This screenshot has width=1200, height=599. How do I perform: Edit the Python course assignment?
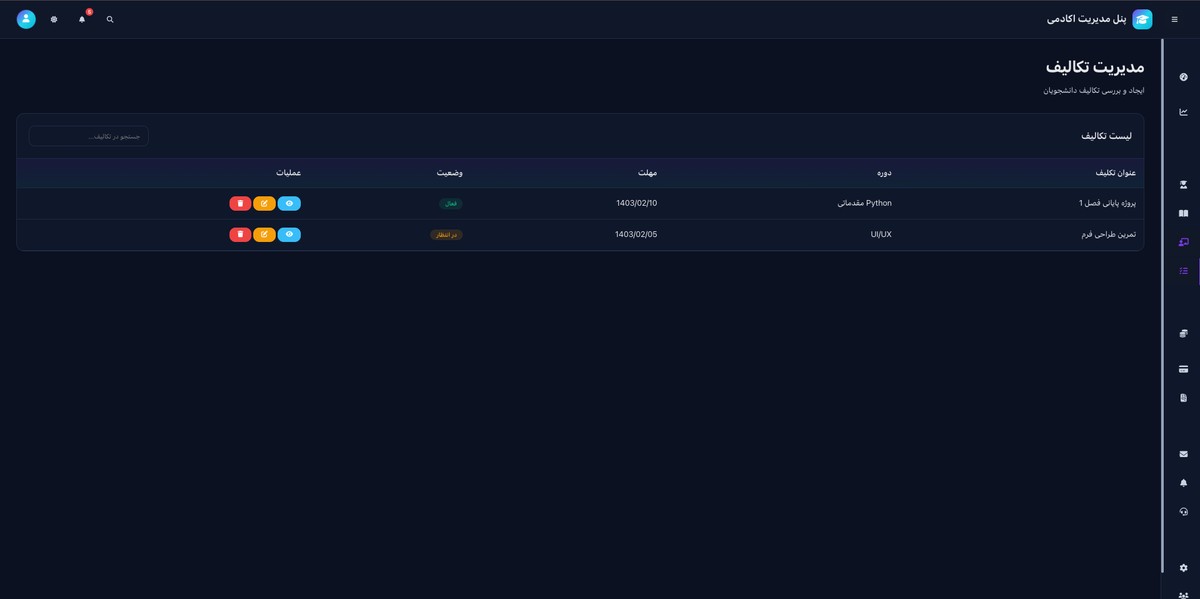[x=264, y=203]
